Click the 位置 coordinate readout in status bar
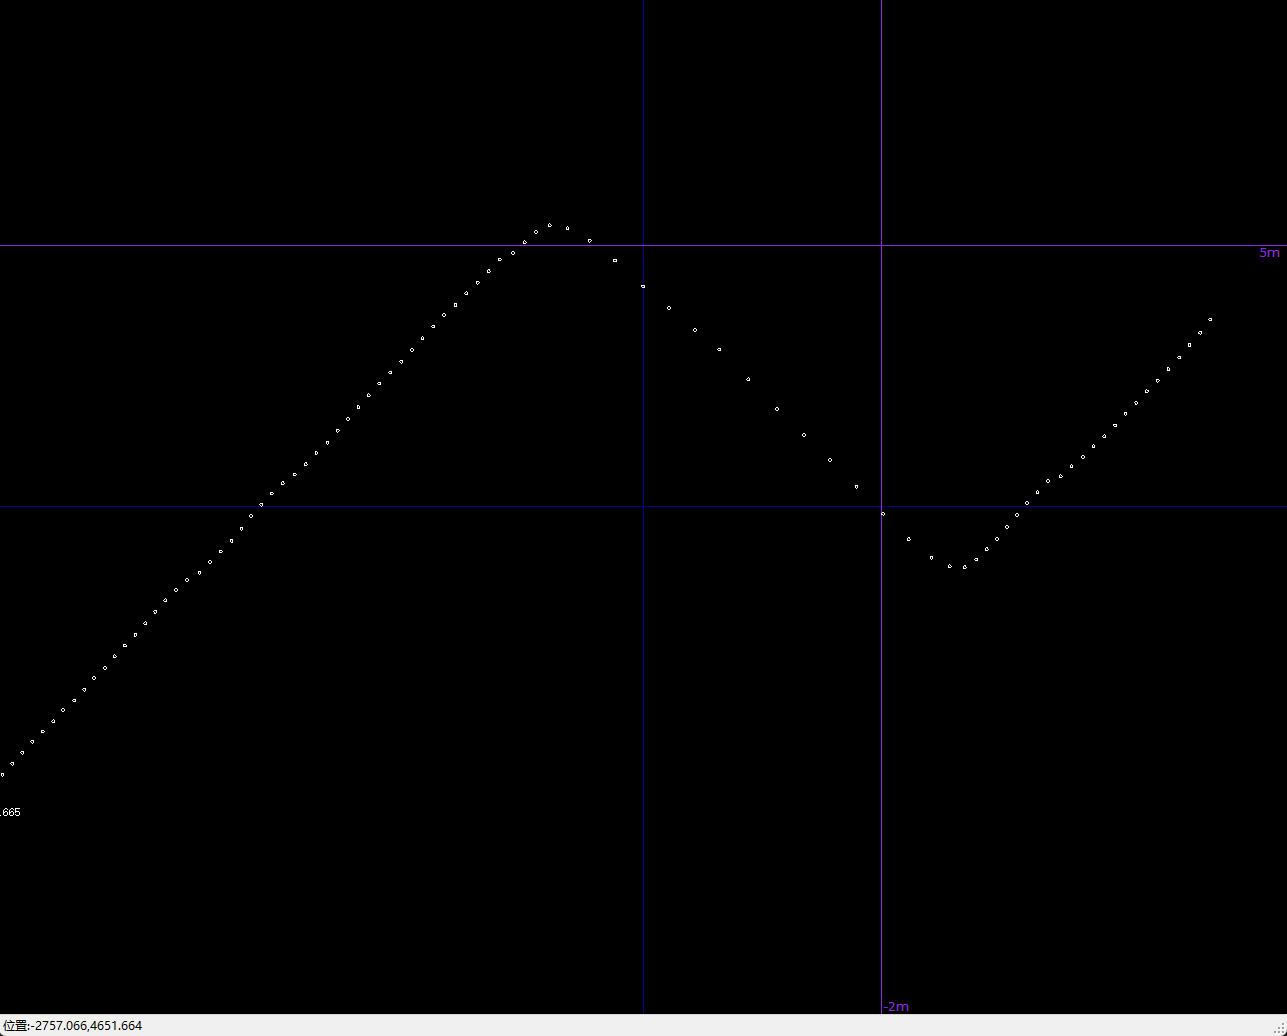Screen dimensions: 1287x1036 click(x=72, y=1026)
